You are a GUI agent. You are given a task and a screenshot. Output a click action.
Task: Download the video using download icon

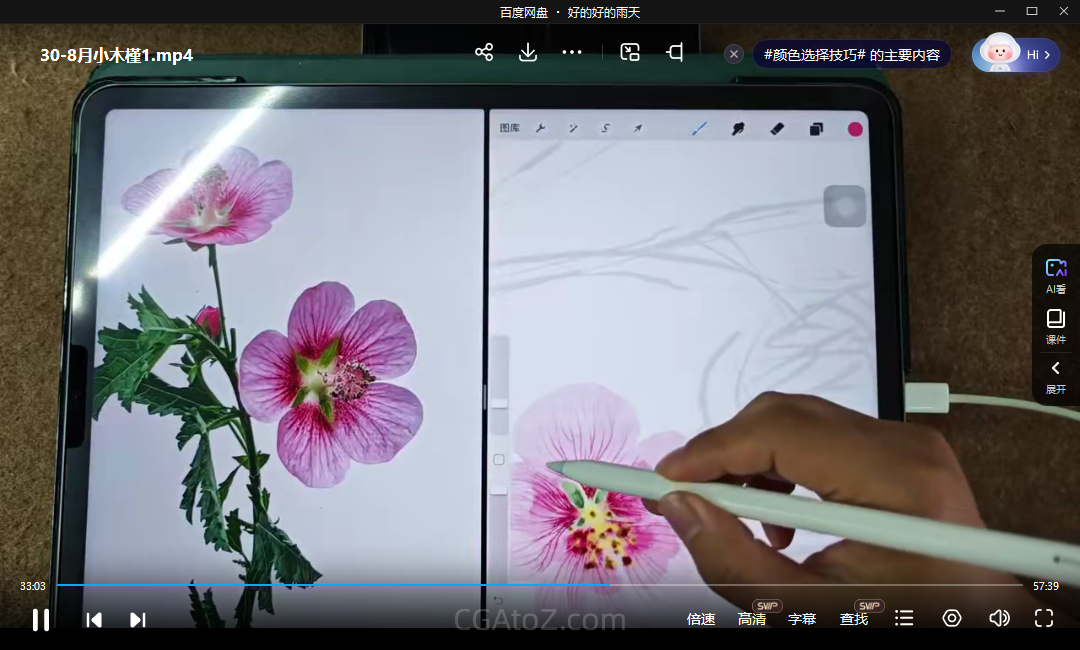click(528, 52)
